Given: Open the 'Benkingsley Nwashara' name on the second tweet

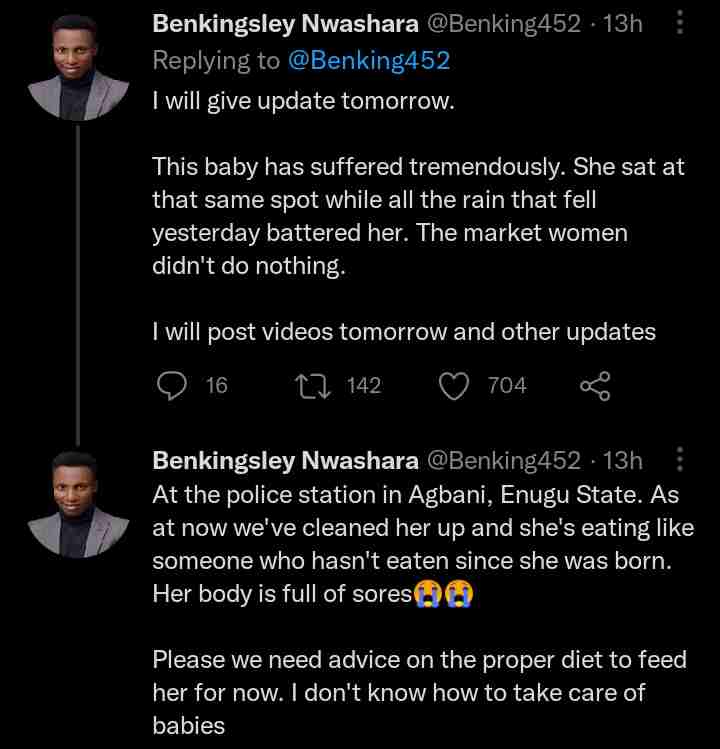Looking at the screenshot, I should pos(285,460).
